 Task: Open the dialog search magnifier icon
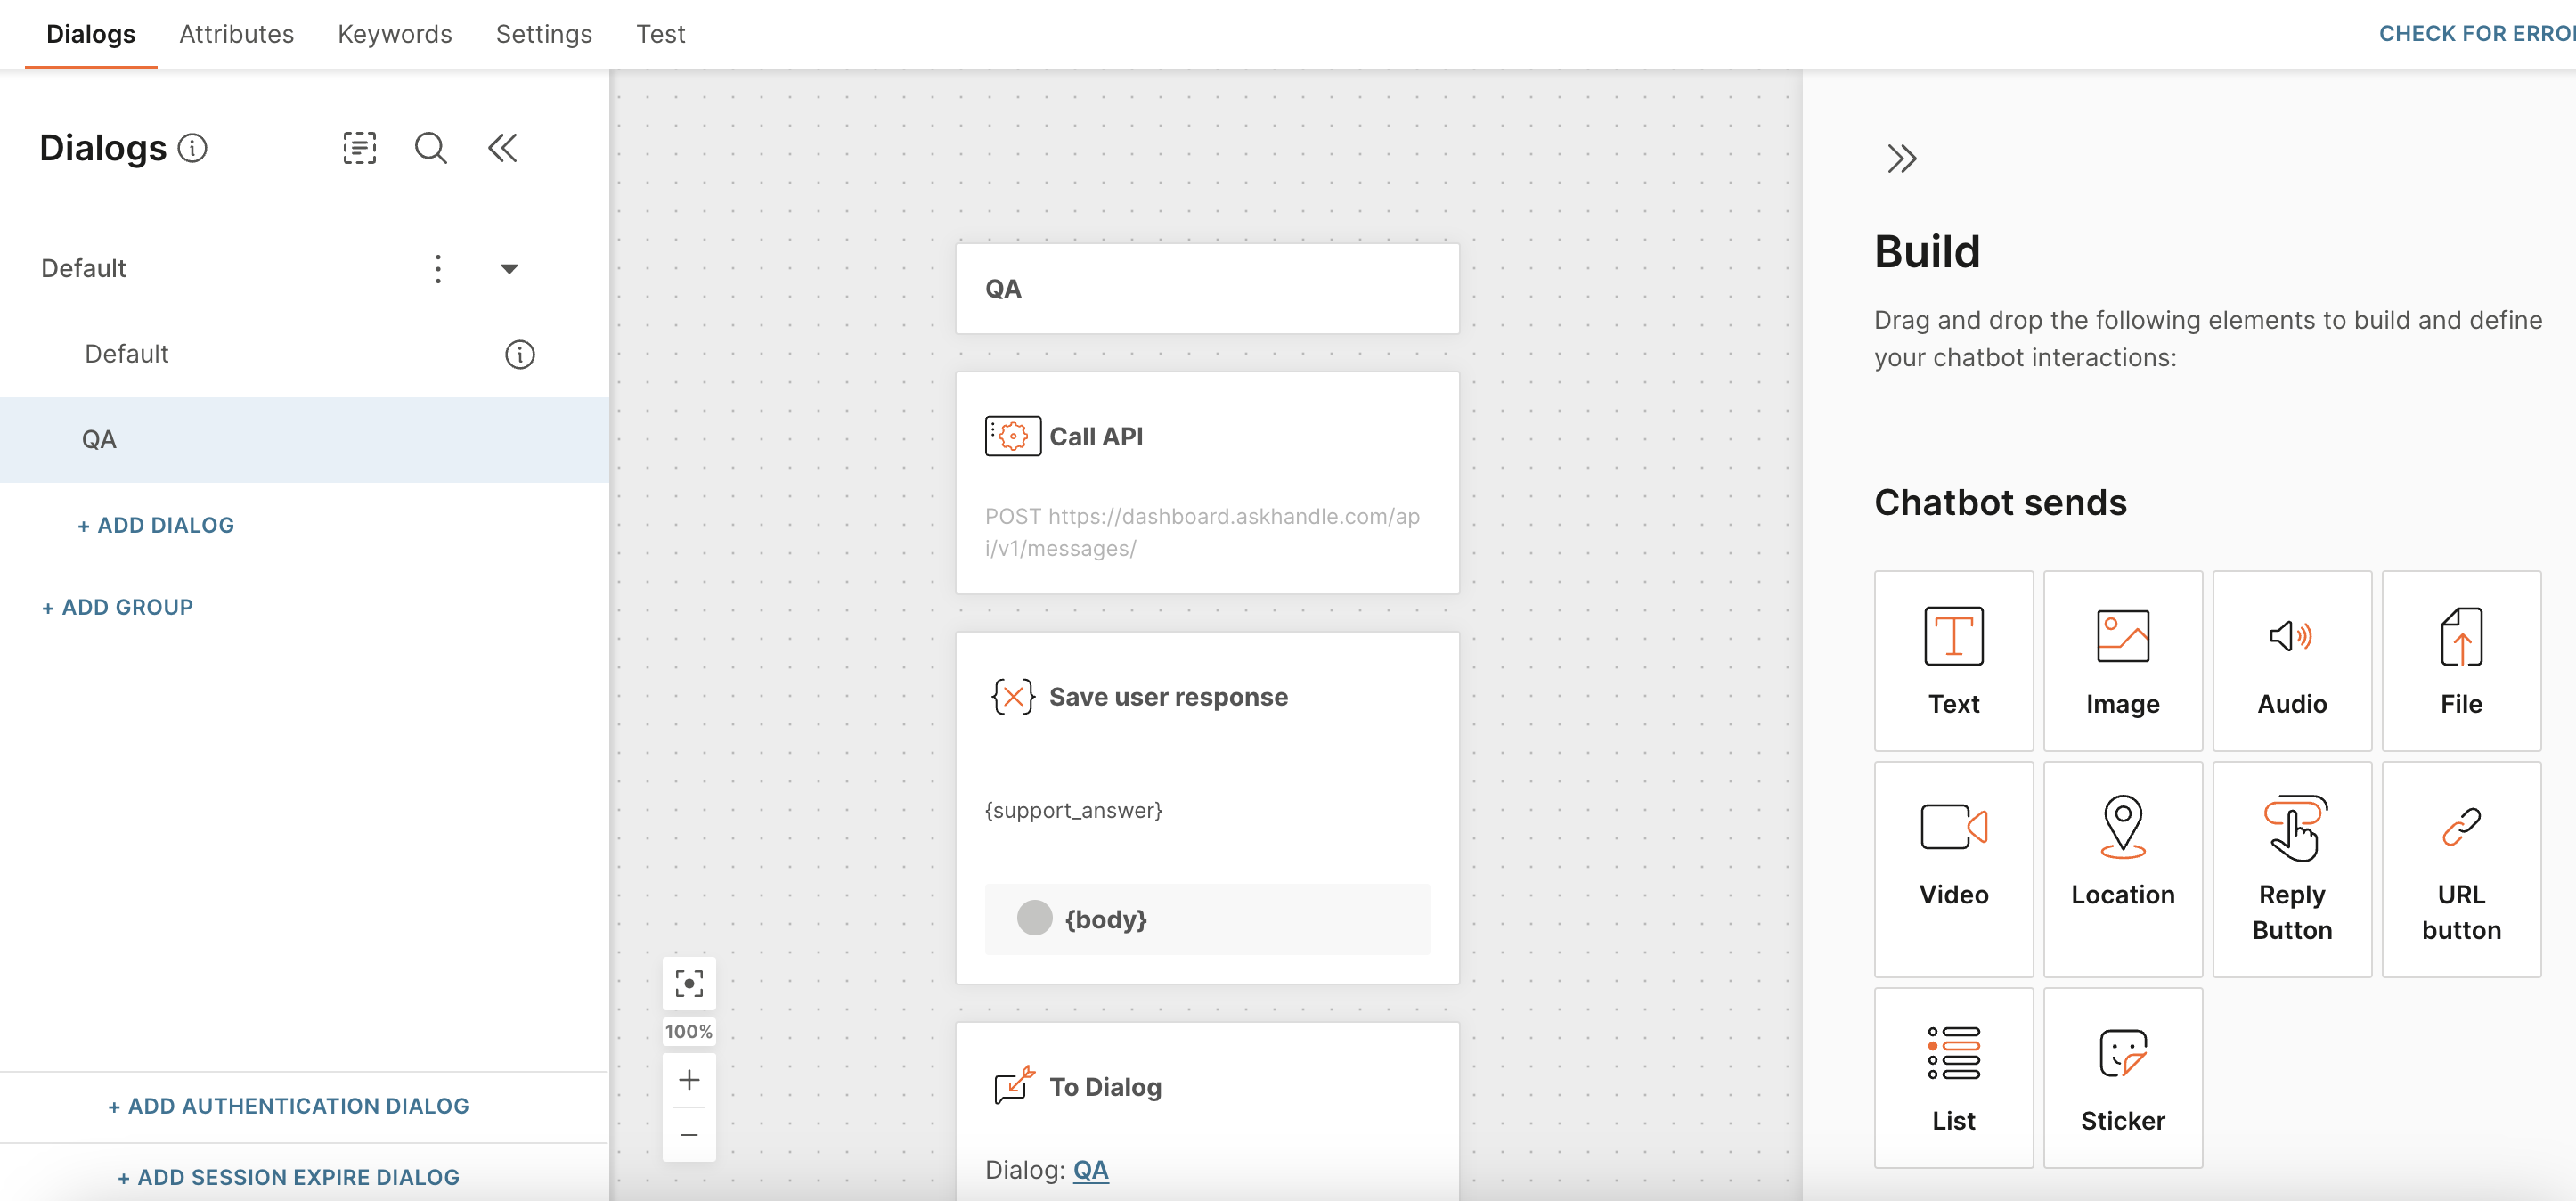tap(431, 148)
